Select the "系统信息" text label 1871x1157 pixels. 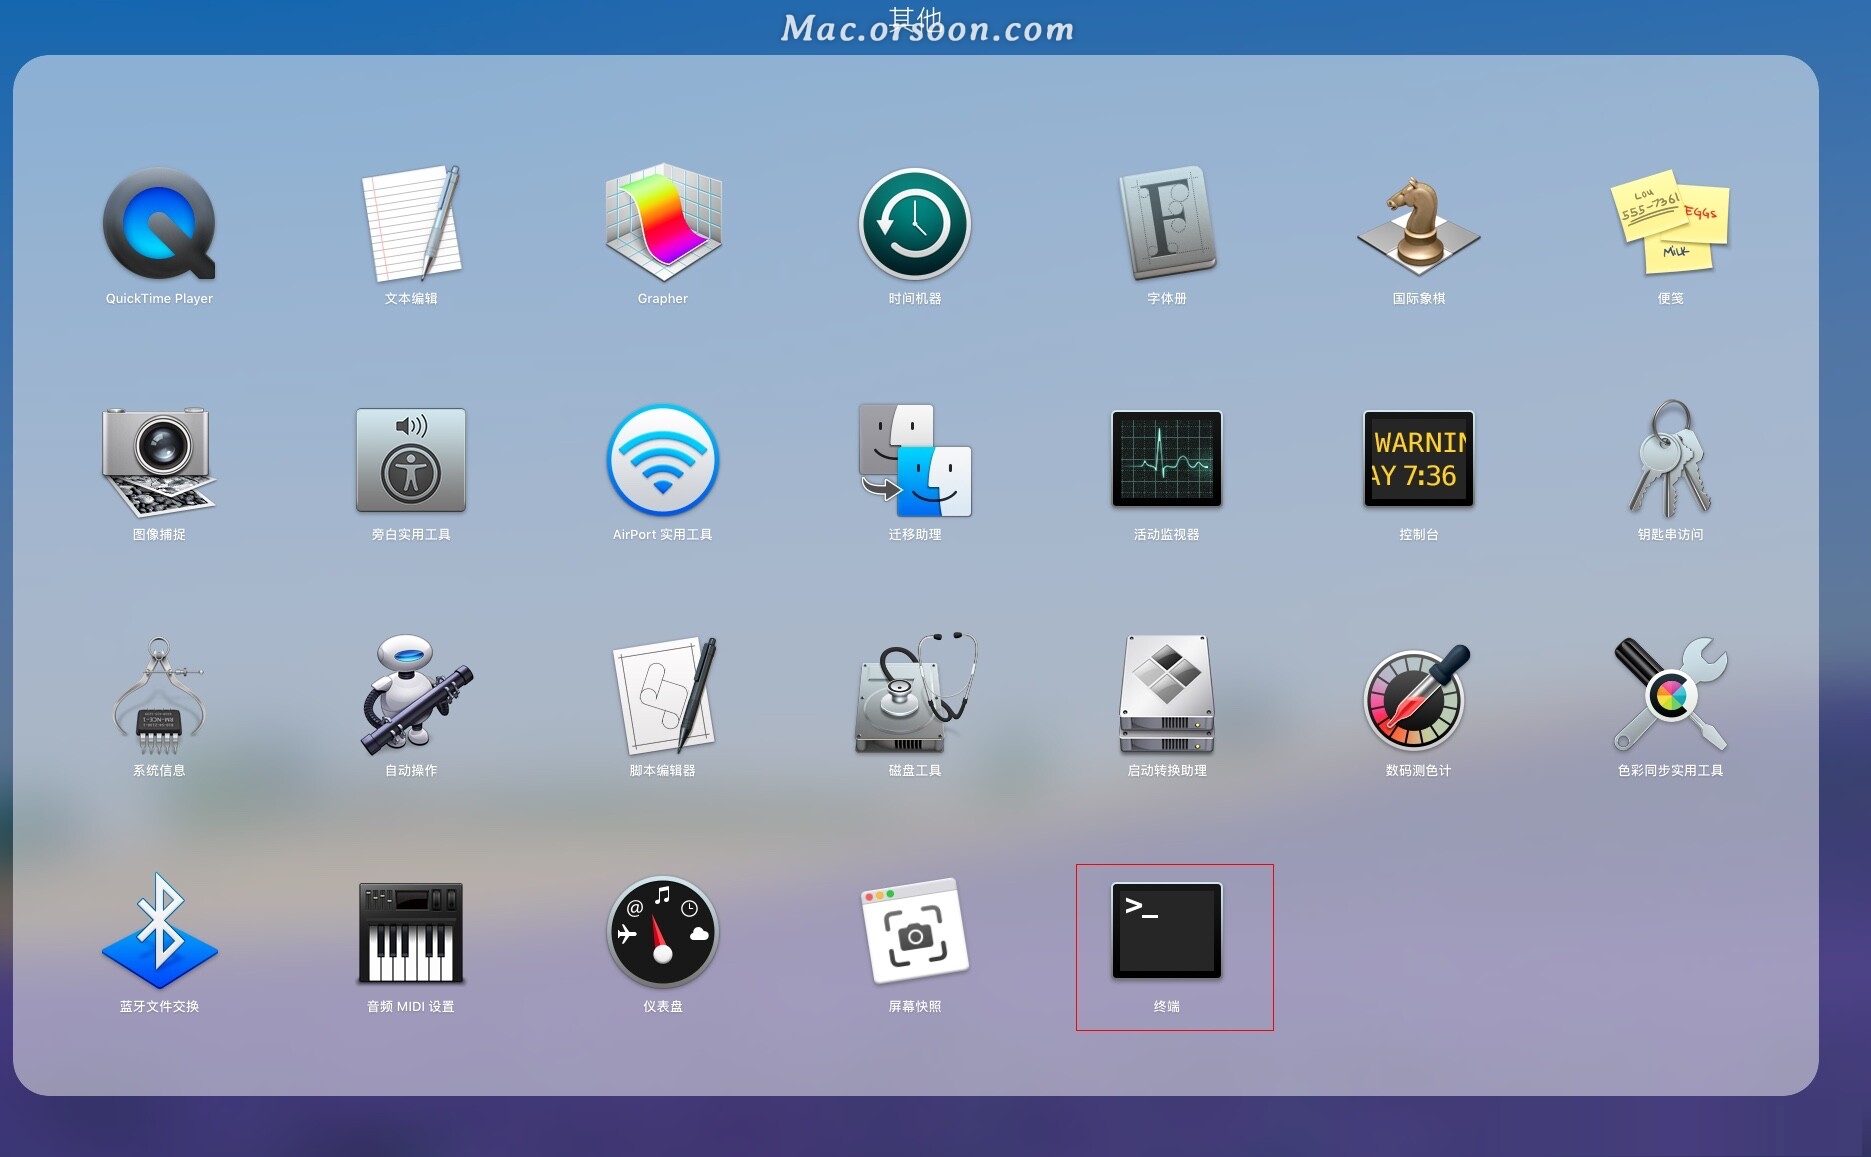(159, 770)
